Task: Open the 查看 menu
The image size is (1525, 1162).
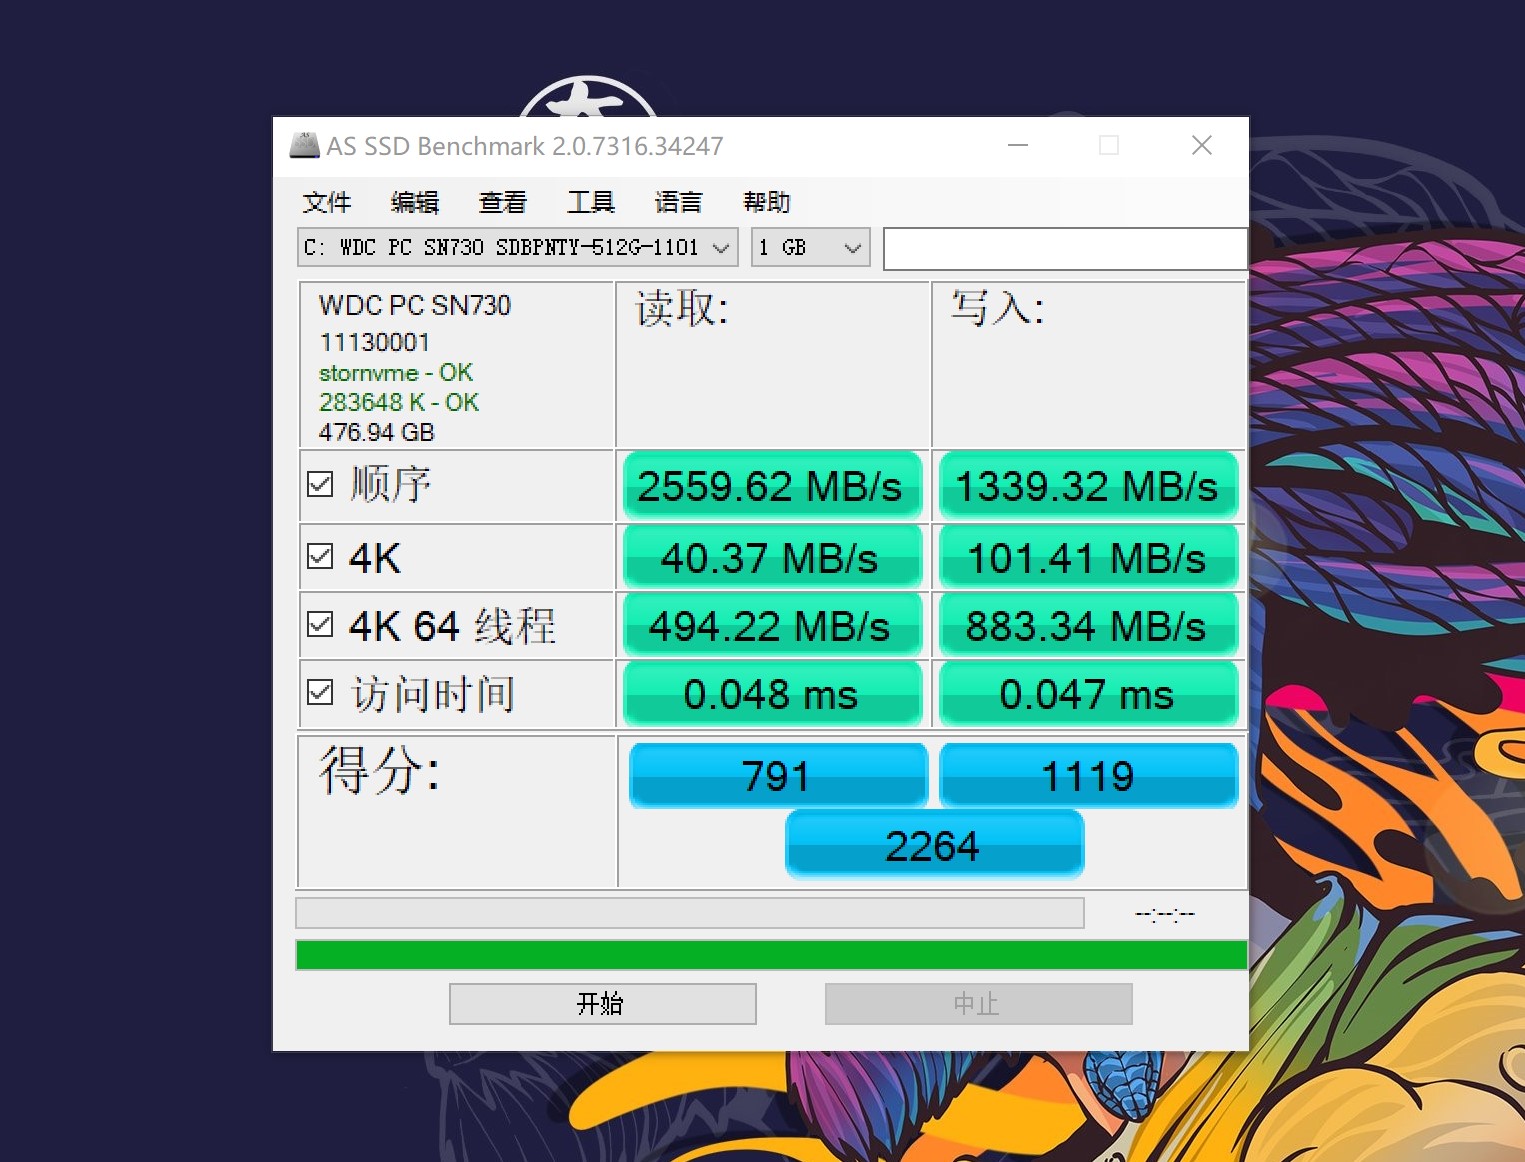Action: 502,202
